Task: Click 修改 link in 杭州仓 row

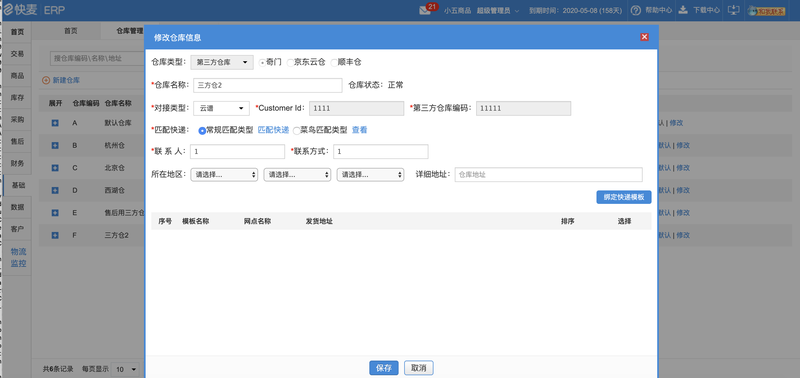Action: click(x=683, y=145)
